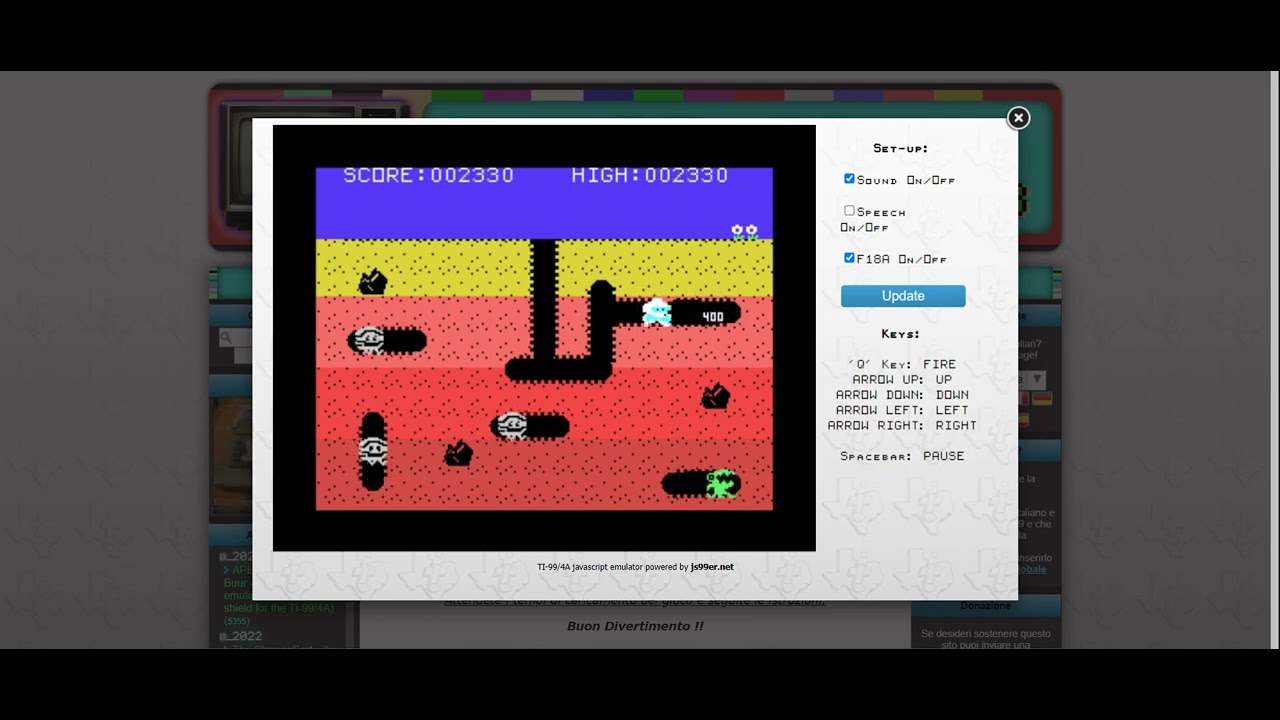
Task: Enable the Speech On/Off checkbox
Action: [849, 211]
